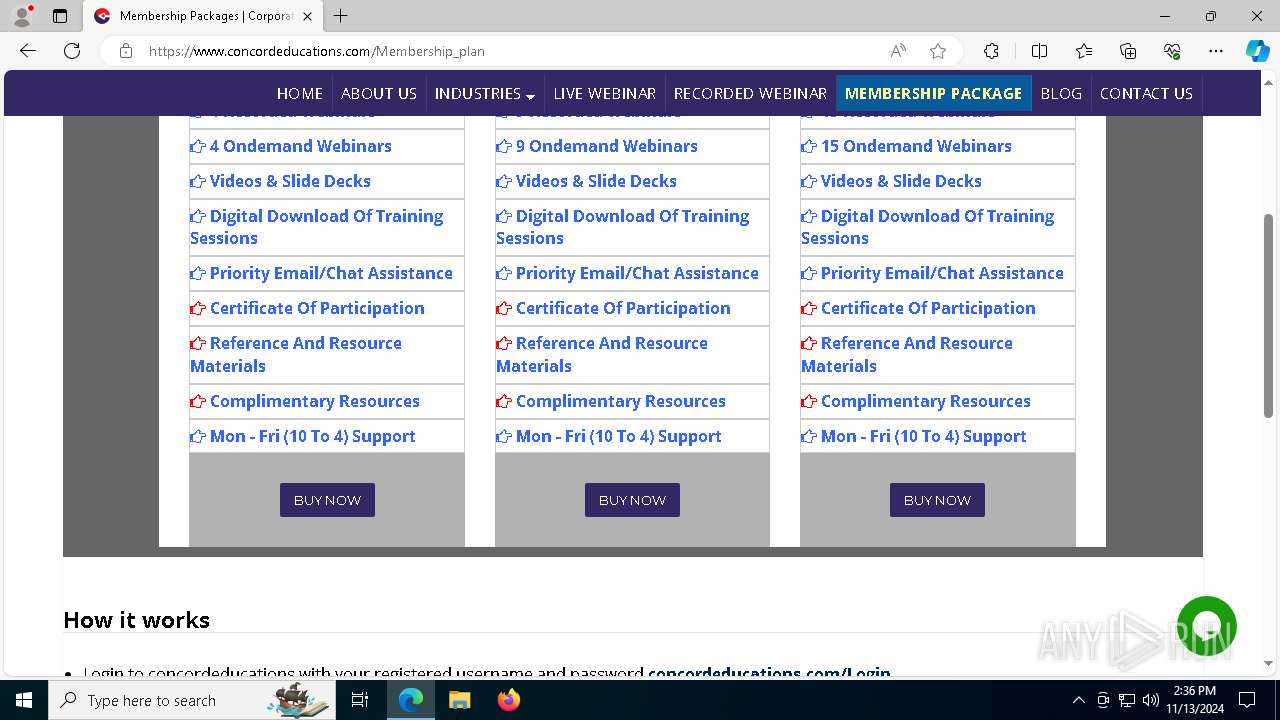This screenshot has width=1280, height=720.
Task: Click the browser back arrow
Action: [x=28, y=51]
